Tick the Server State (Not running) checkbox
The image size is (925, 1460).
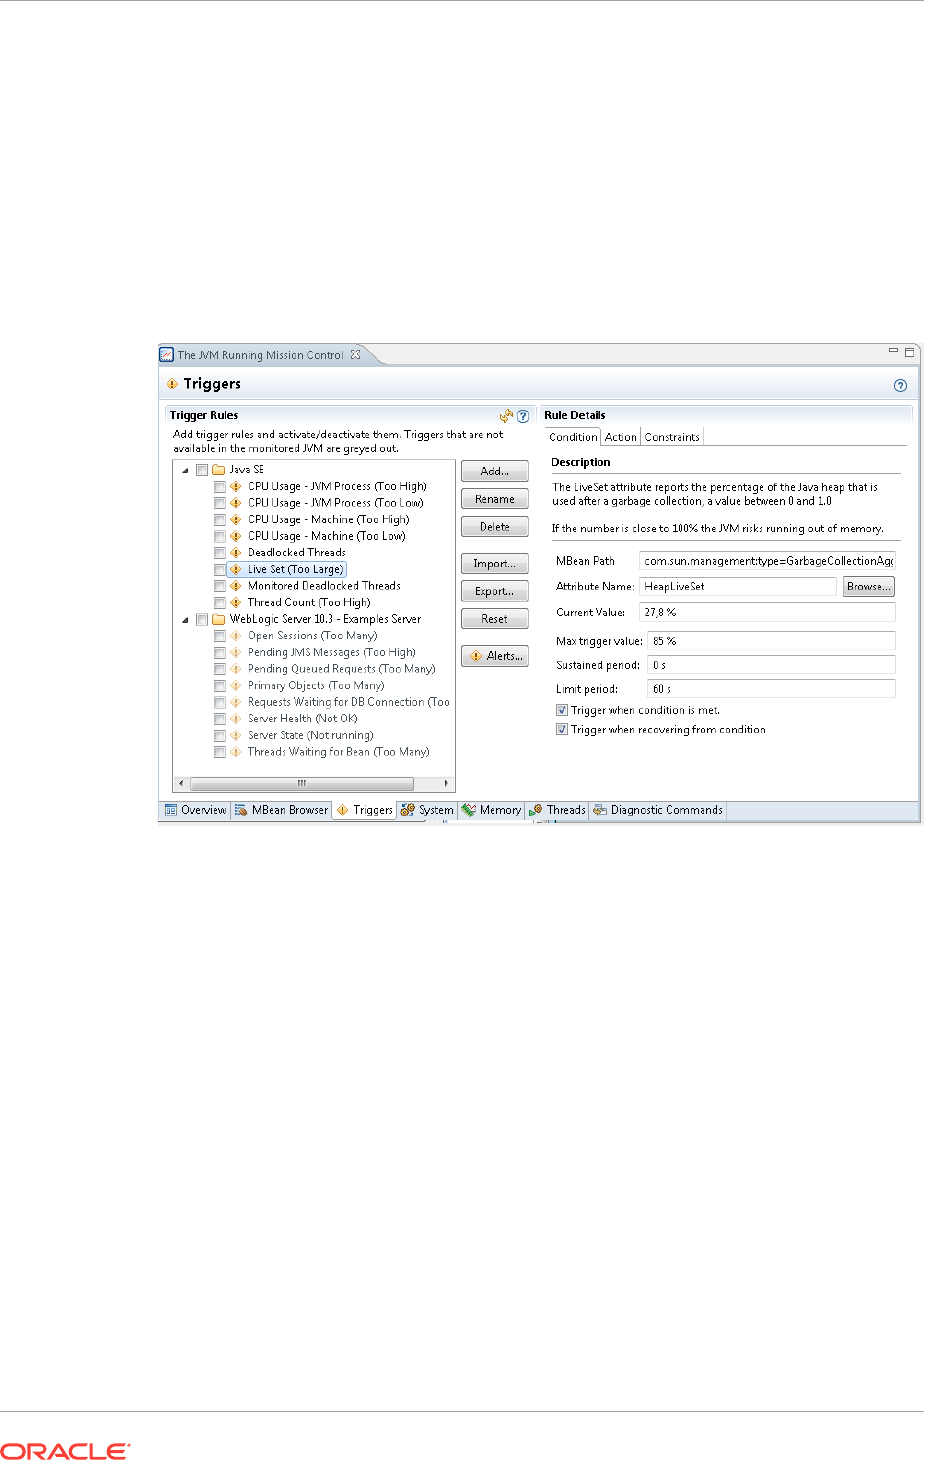coord(220,736)
